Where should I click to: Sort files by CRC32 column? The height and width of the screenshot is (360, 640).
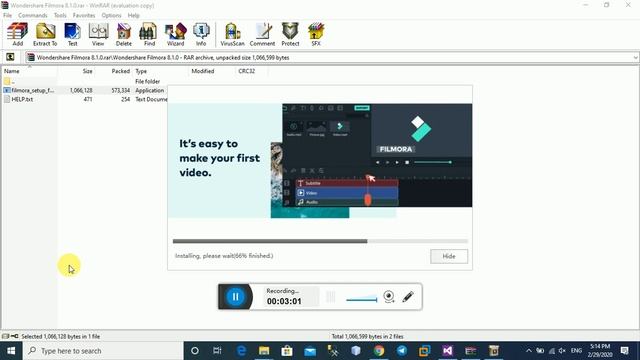click(251, 71)
